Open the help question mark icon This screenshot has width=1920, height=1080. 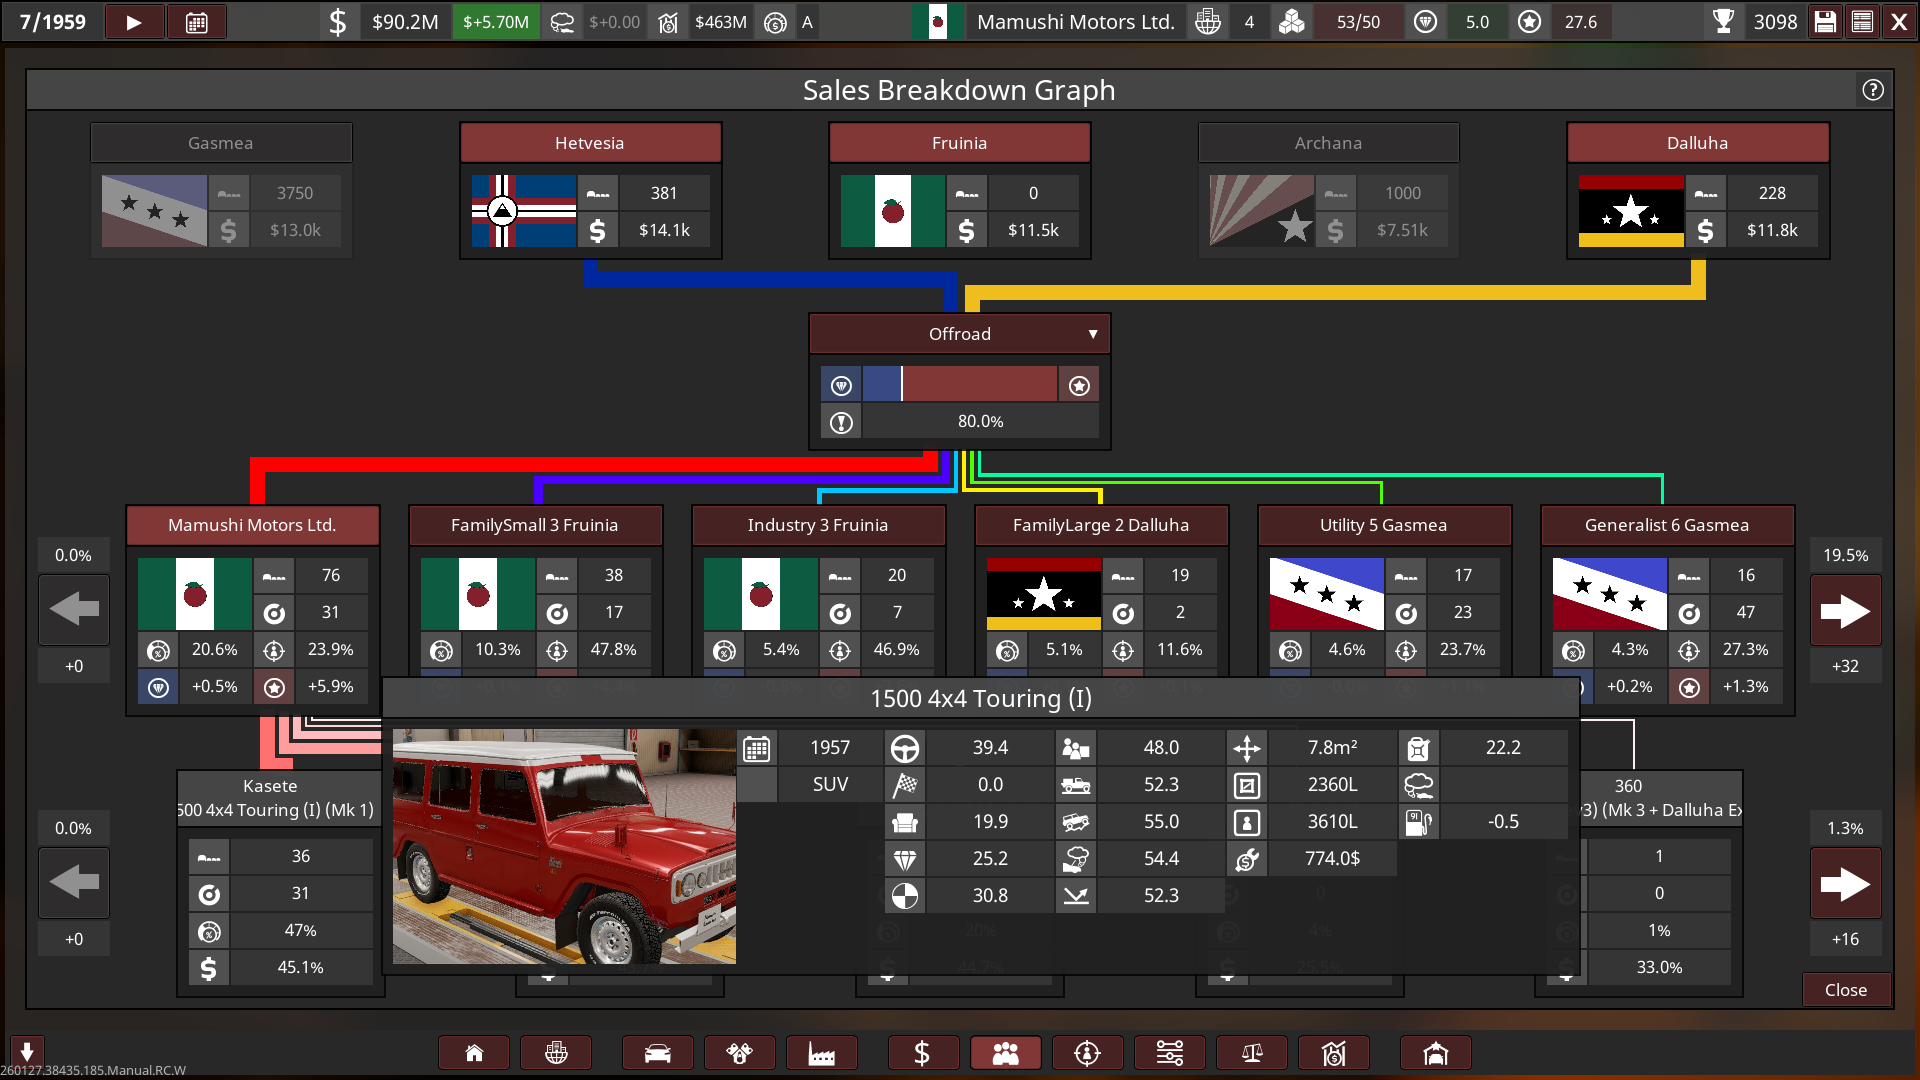1873,90
